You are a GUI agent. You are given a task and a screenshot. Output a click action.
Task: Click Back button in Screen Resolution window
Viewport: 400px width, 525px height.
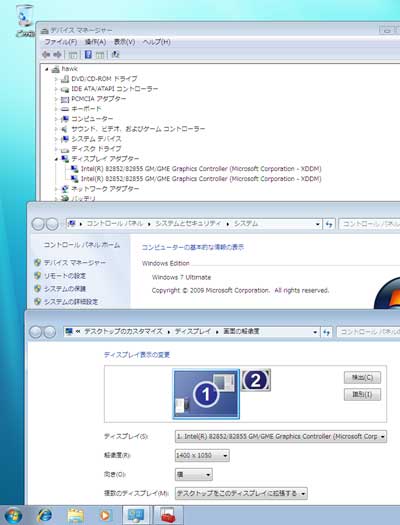tap(35, 332)
